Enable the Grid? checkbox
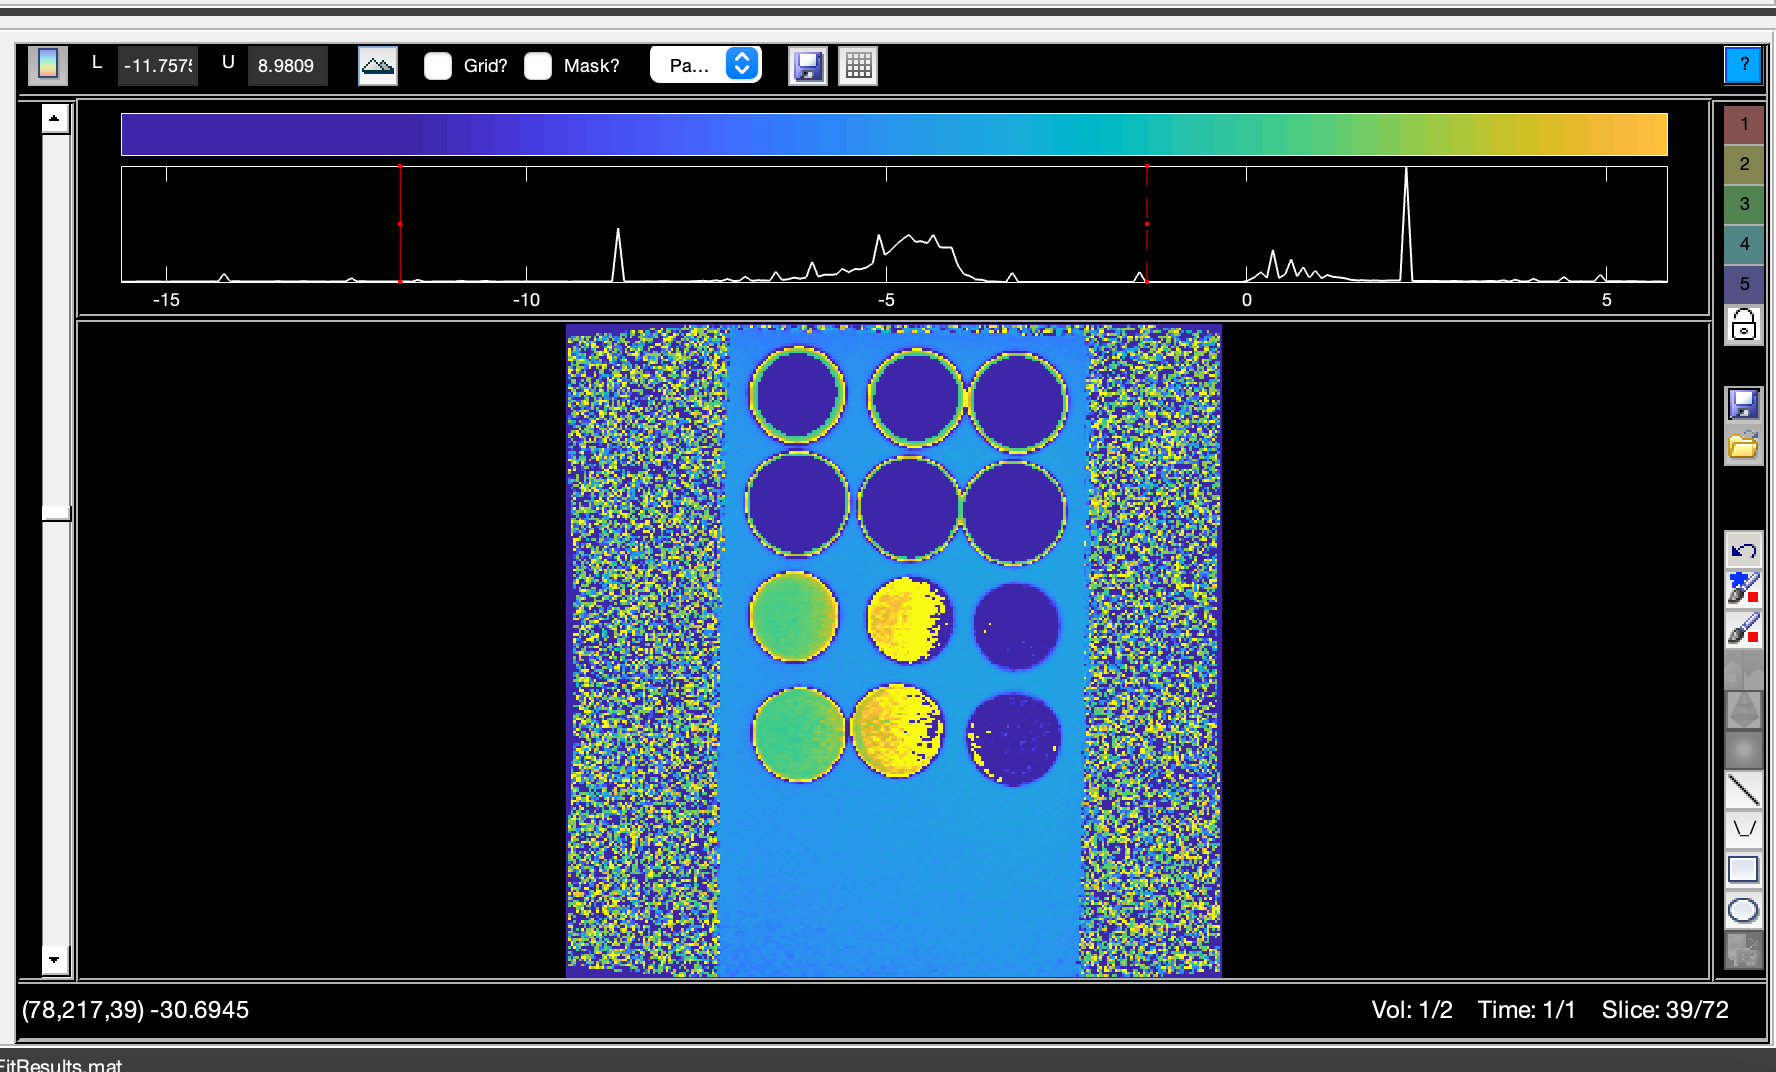1776x1072 pixels. tap(437, 66)
